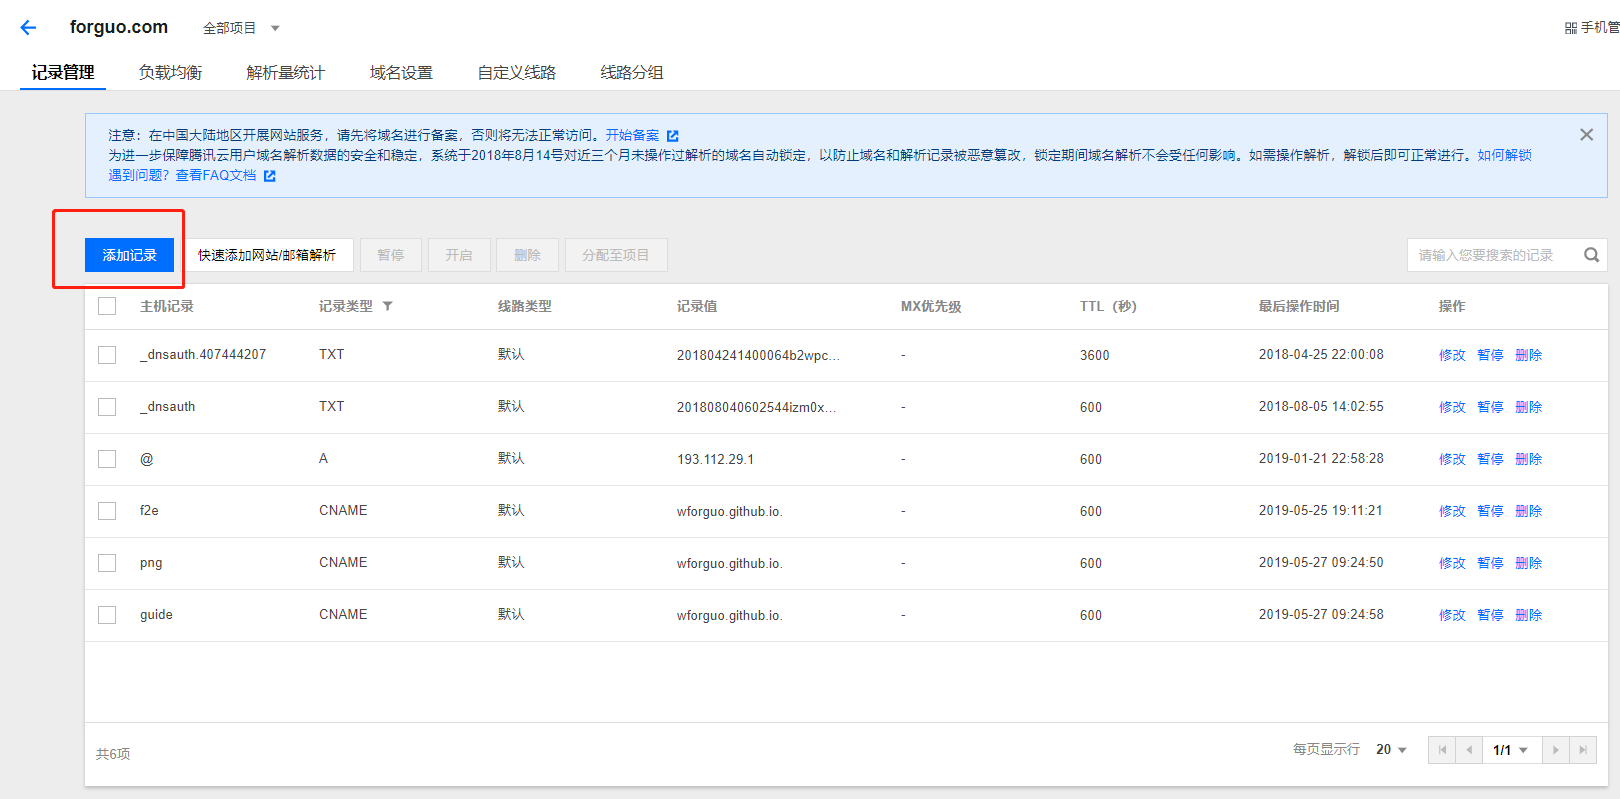This screenshot has height=799, width=1620.
Task: Click 删除 for the 2018-08-05 _dnsauth record
Action: tap(1528, 407)
